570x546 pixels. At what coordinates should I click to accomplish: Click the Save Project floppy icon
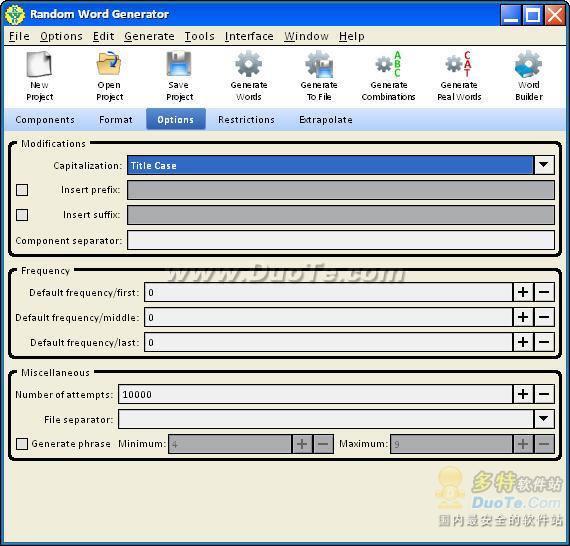click(x=179, y=64)
